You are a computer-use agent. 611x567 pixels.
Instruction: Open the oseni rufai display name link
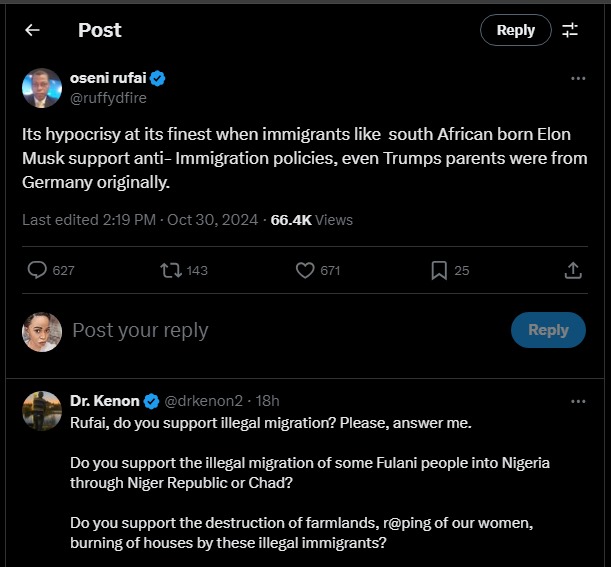(108, 78)
